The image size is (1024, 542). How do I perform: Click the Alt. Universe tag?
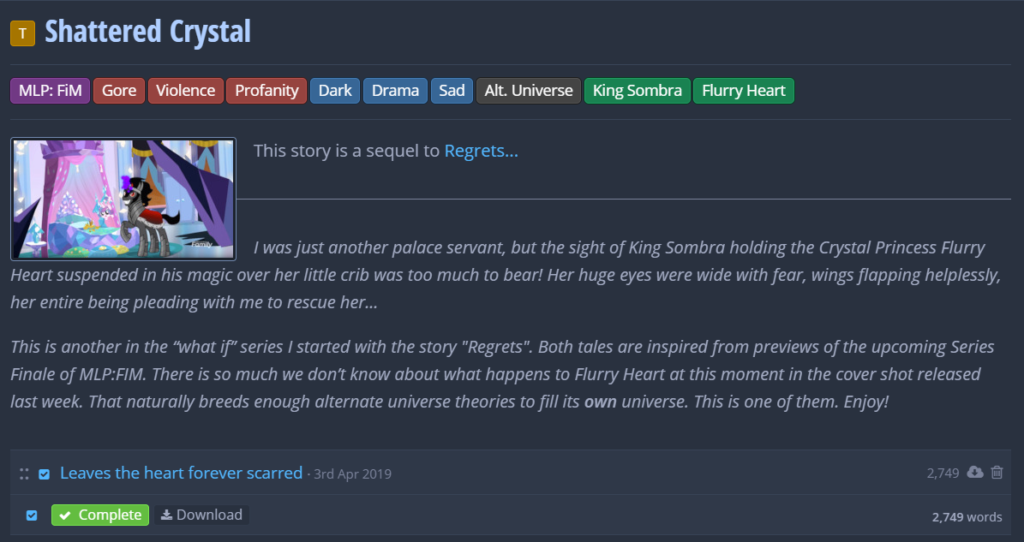(x=528, y=91)
